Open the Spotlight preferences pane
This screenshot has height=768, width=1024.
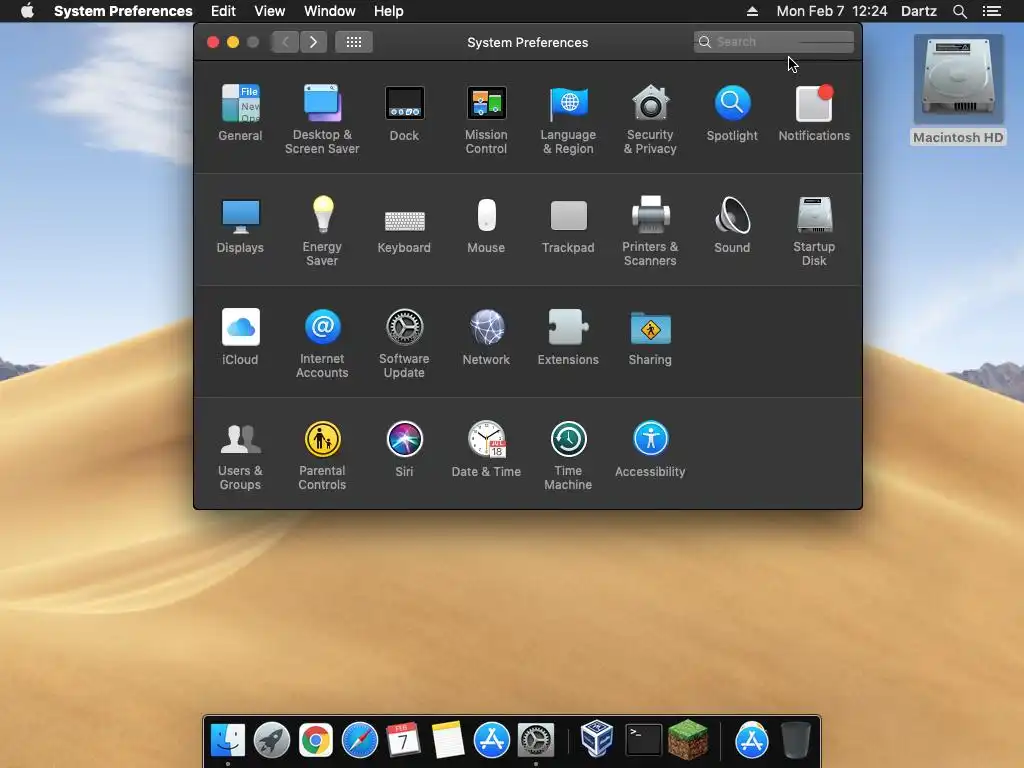point(732,112)
